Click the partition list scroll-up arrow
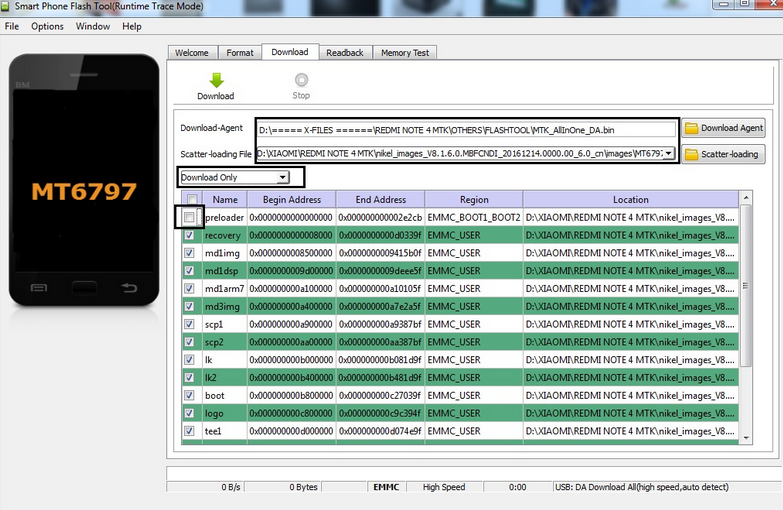This screenshot has height=510, width=783. (746, 198)
